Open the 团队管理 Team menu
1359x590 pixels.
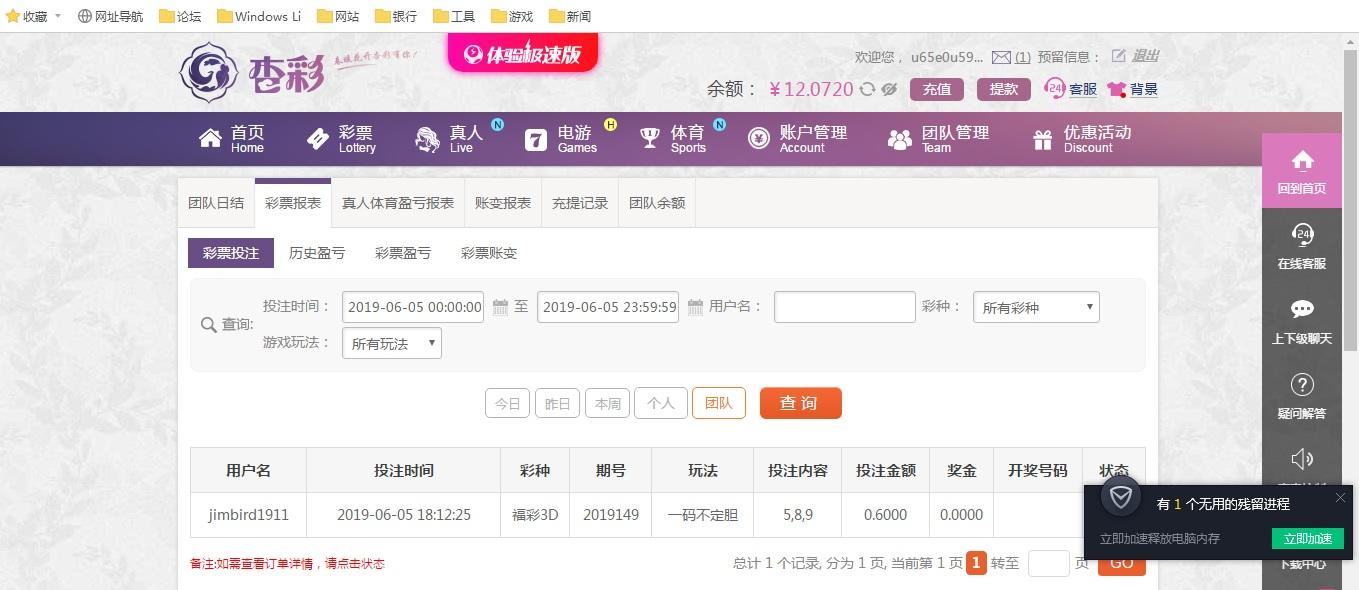pyautogui.click(x=939, y=139)
